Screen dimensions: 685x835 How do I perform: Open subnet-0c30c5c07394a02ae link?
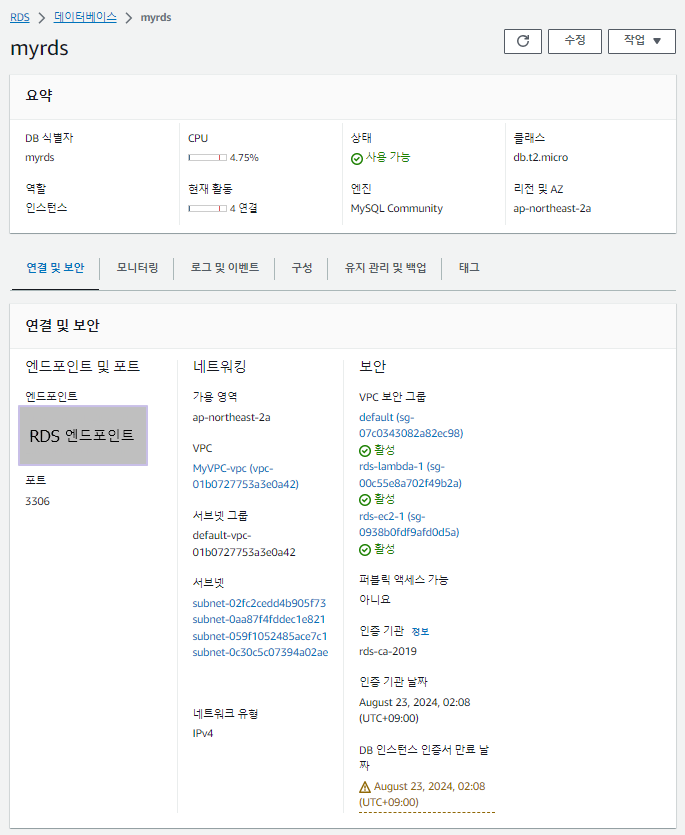(260, 652)
